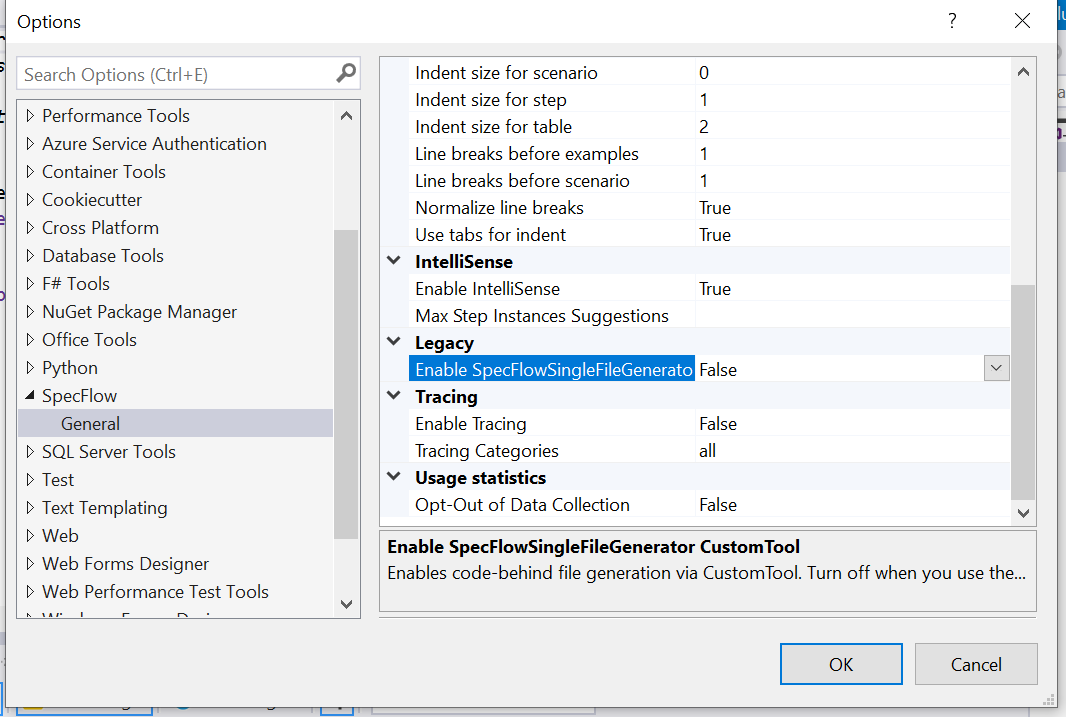1066x717 pixels.
Task: Open the Help question mark button
Action: point(953,21)
